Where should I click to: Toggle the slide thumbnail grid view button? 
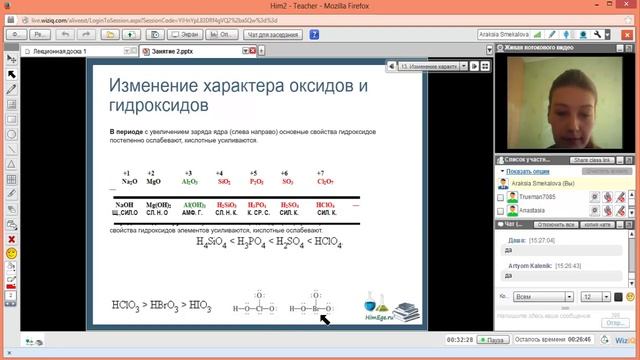click(485, 66)
